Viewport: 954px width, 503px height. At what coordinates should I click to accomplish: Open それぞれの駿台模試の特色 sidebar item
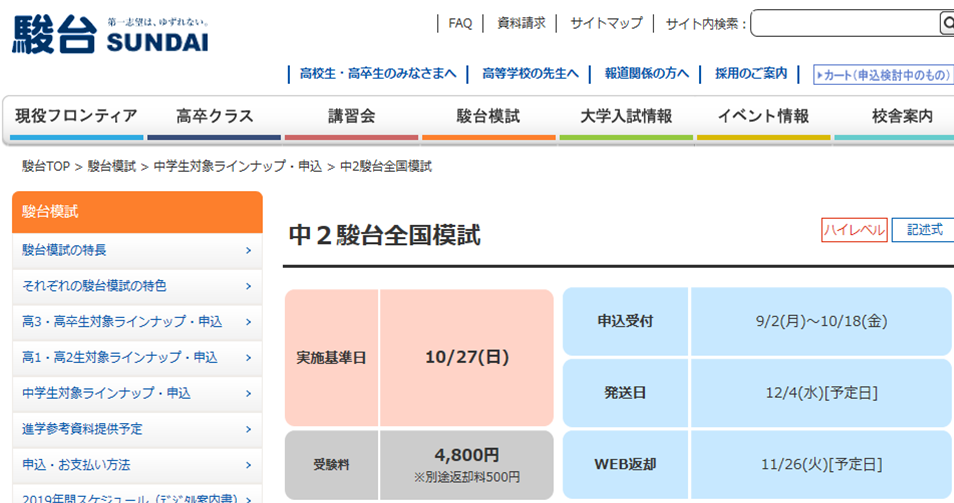coord(138,286)
